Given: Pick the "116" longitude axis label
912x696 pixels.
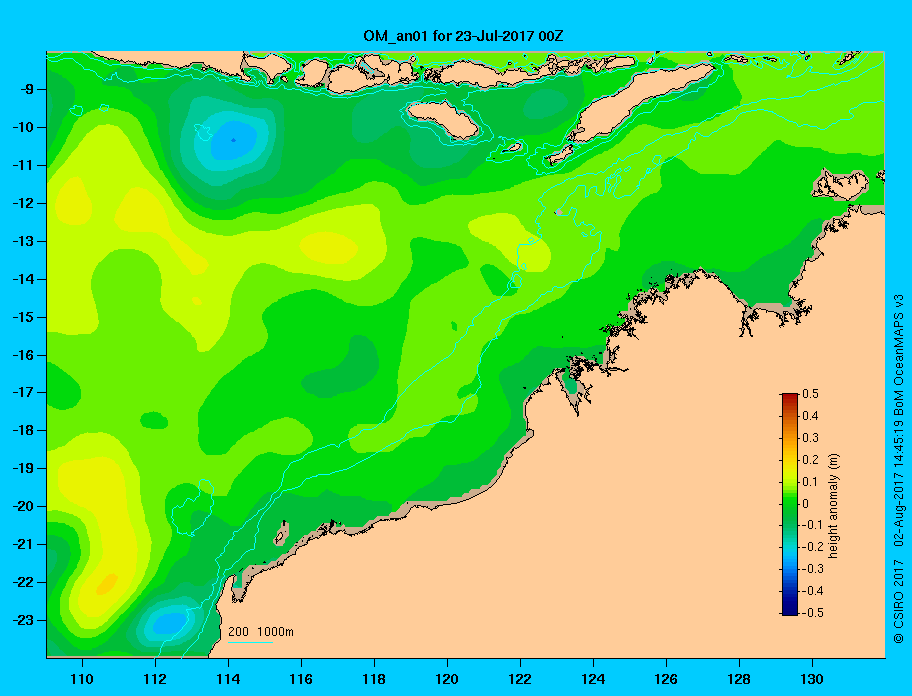Looking at the screenshot, I should (301, 679).
